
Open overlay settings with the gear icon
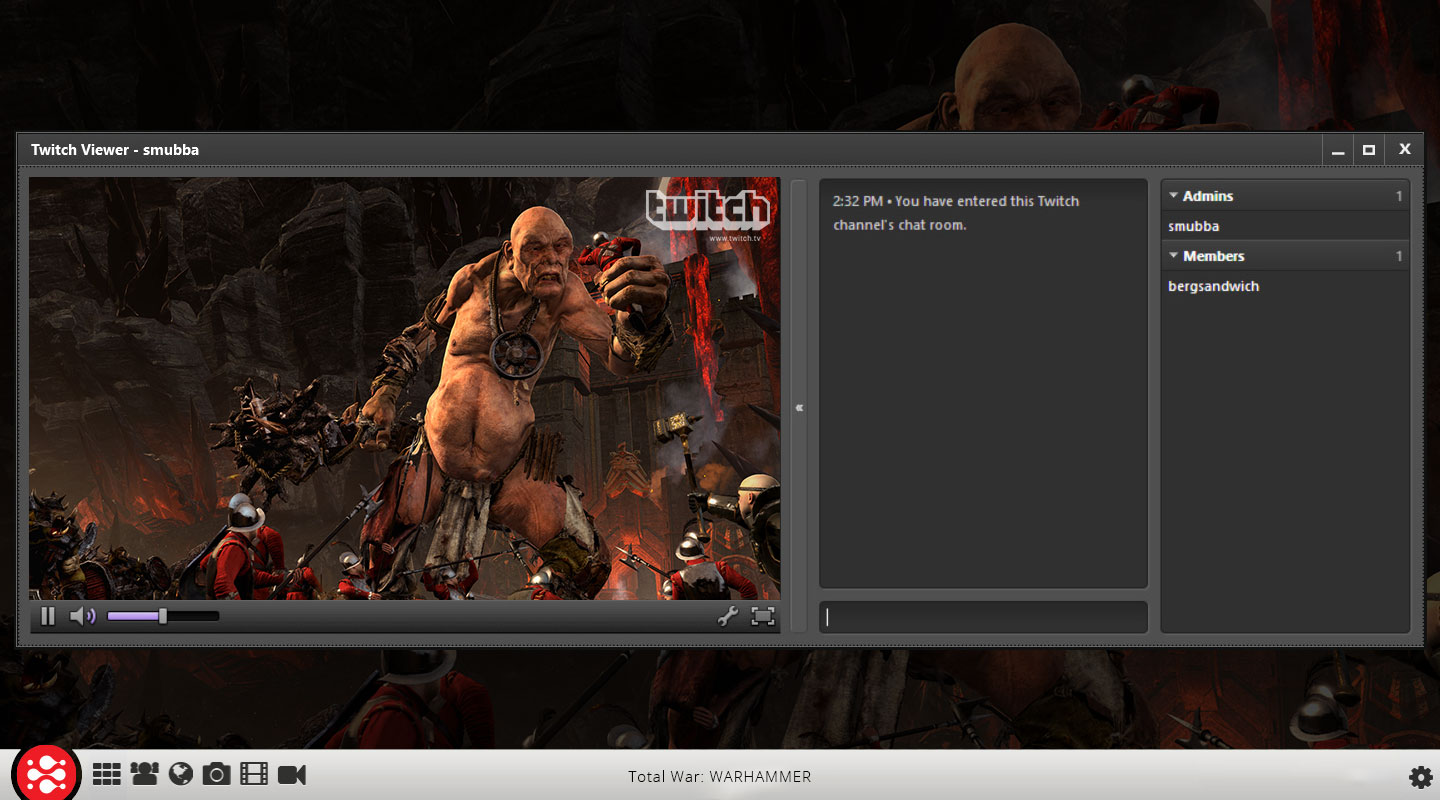1420,777
